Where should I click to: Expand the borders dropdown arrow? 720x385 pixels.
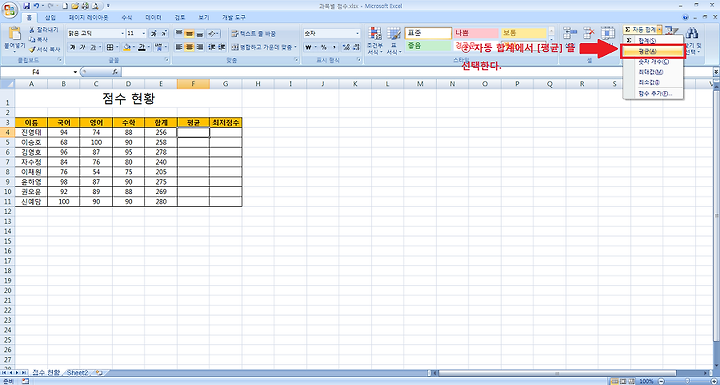118,47
